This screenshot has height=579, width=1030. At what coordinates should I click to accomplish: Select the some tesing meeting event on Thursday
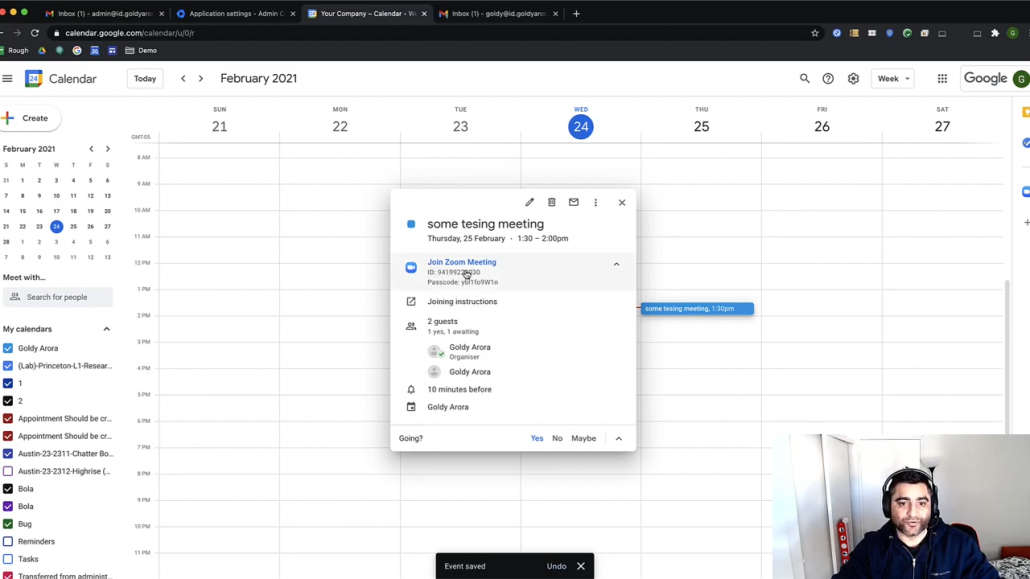[x=697, y=308]
